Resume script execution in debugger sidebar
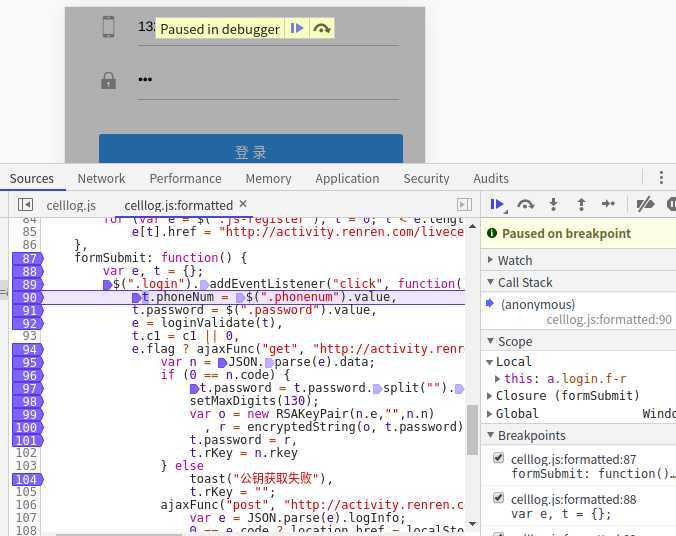676x536 pixels. (496, 204)
